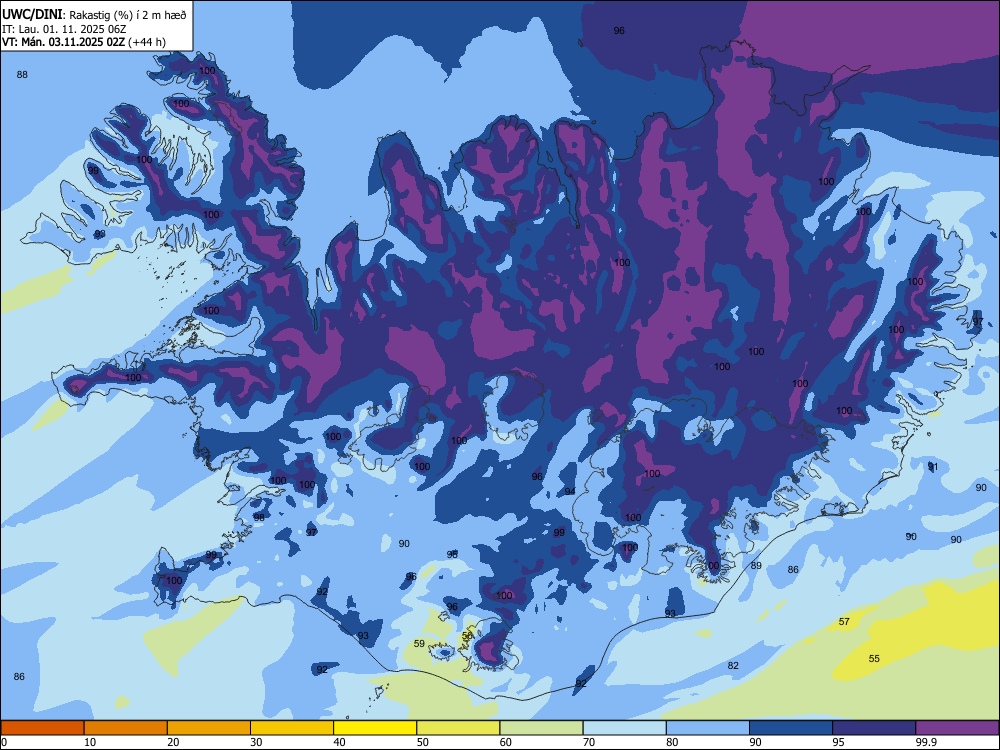The width and height of the screenshot is (1000, 750).
Task: Click the legend scale label '70'
Action: tap(589, 742)
